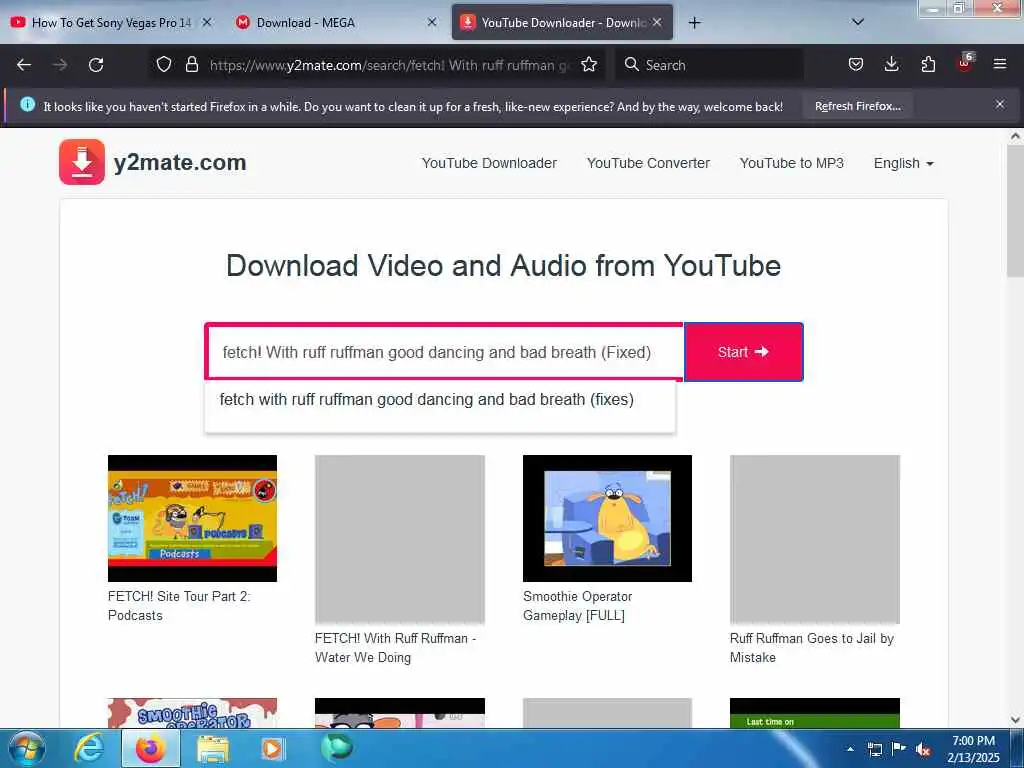Choose the 'fetch with ruff ruffman' suggestion
The image size is (1024, 768).
[426, 400]
